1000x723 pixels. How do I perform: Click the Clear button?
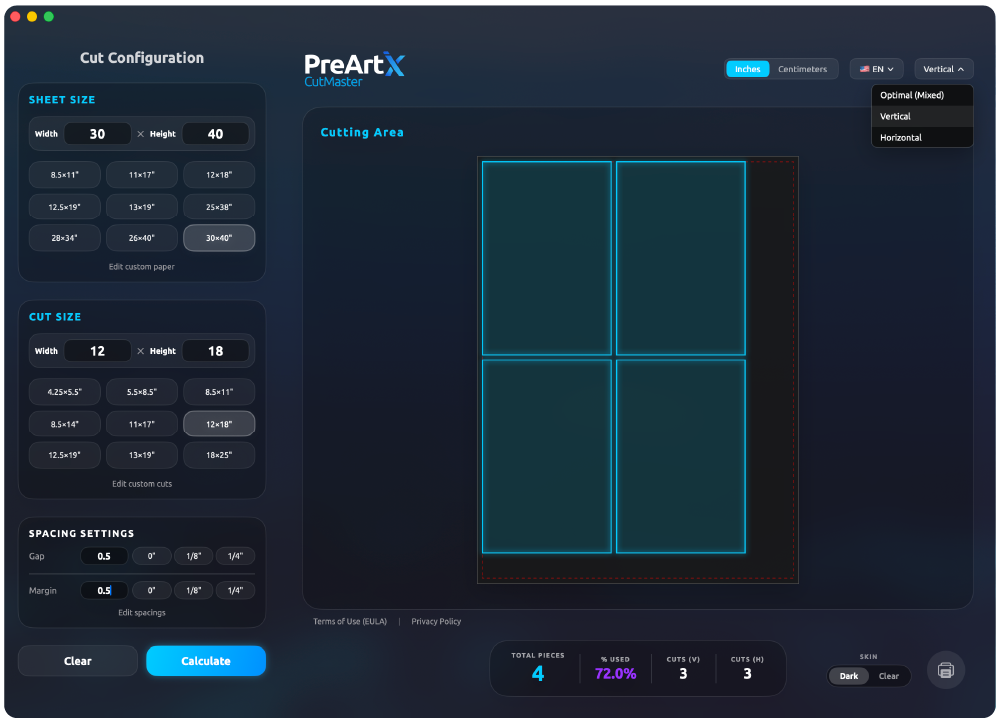(77, 660)
